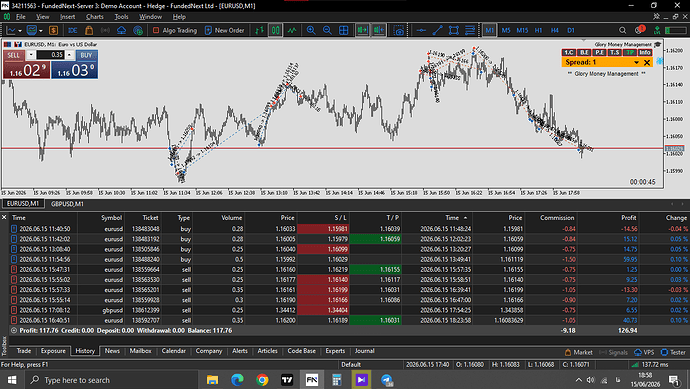Select the M1 timeframe
690x389 pixels.
[x=489, y=30]
